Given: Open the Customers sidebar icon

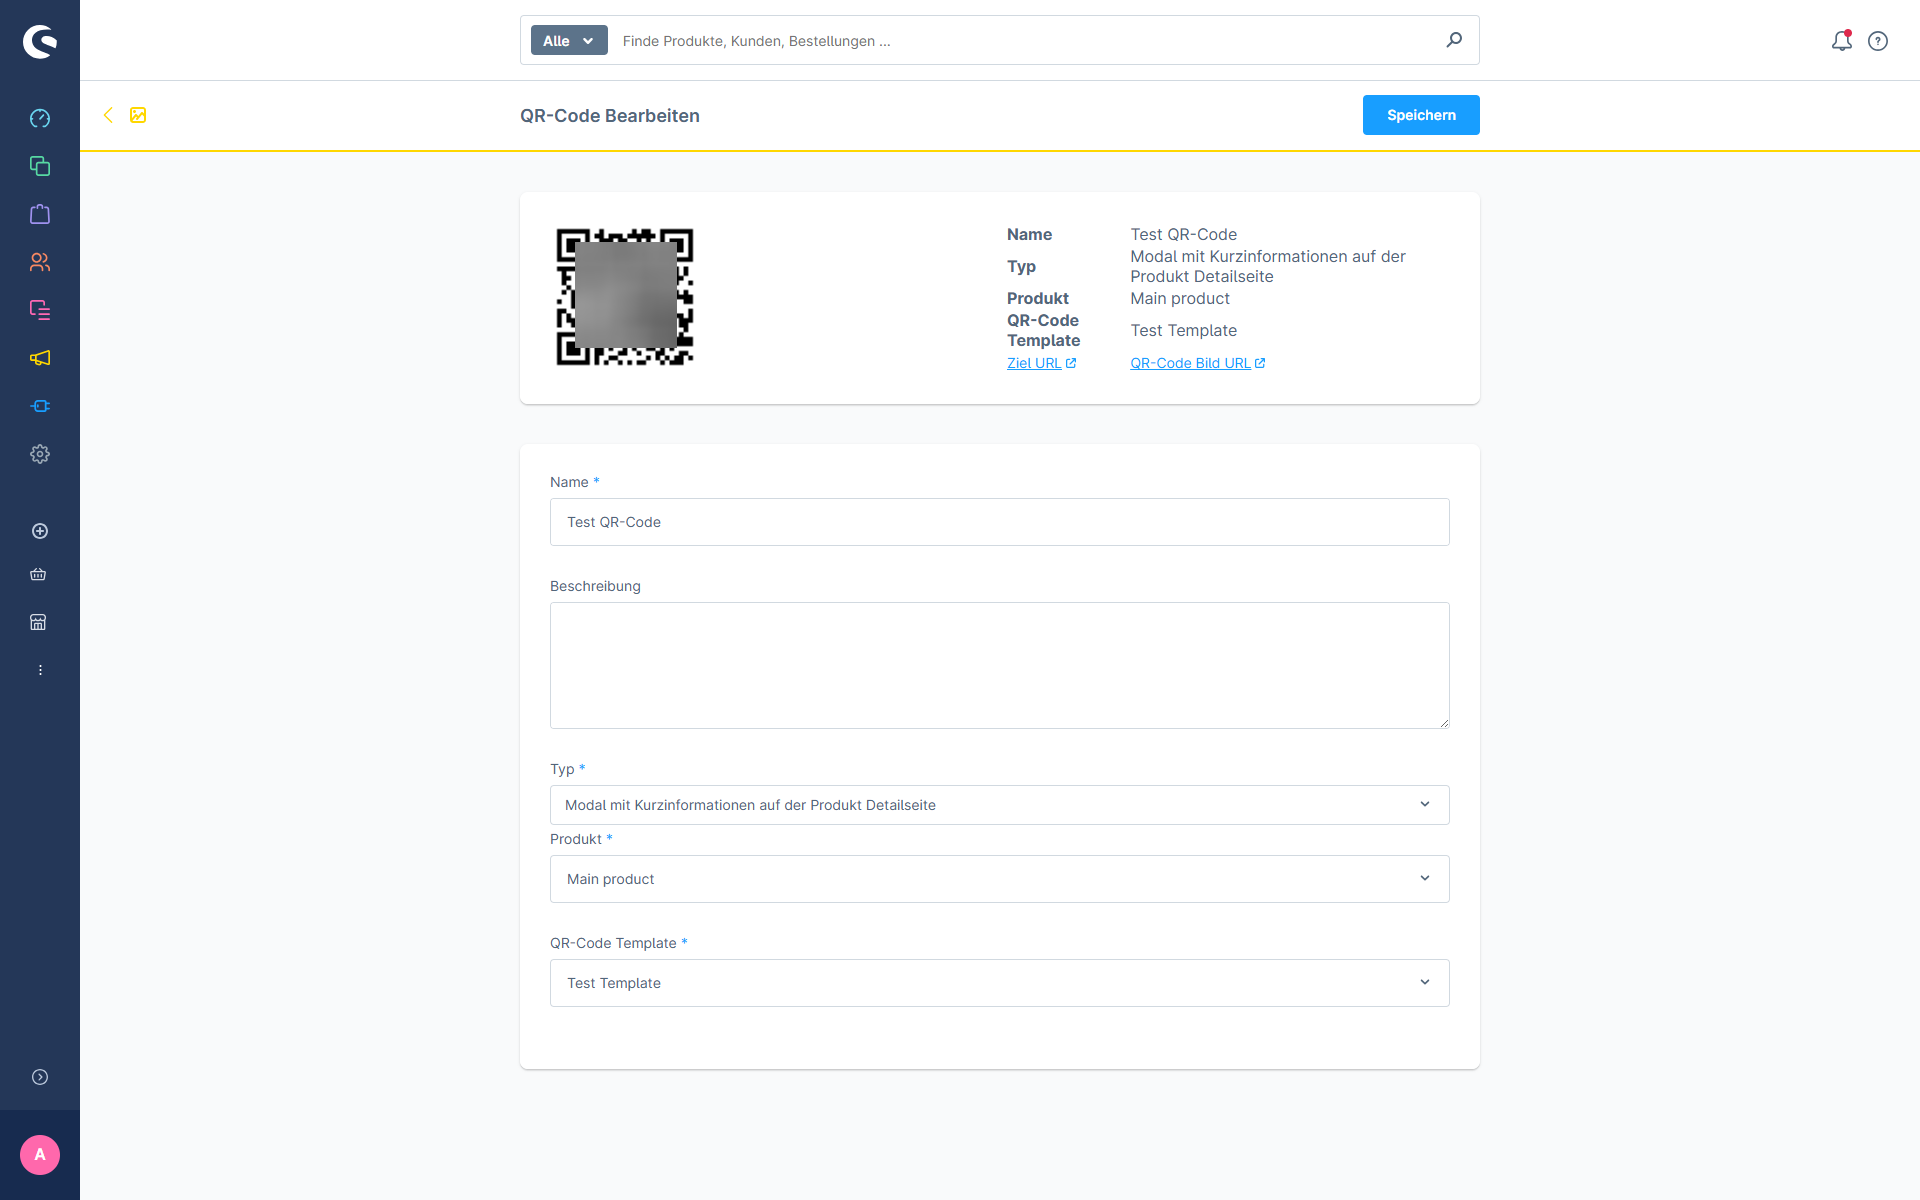Looking at the screenshot, I should click(40, 262).
